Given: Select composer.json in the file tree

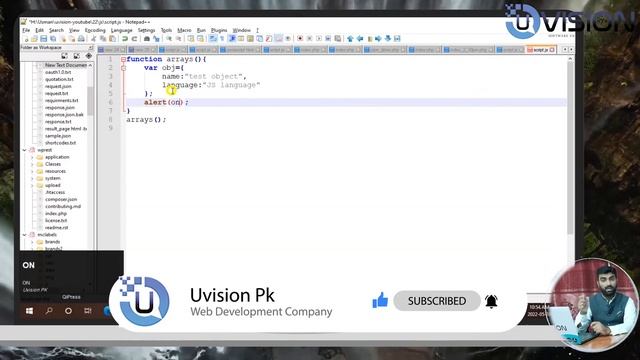Looking at the screenshot, I should (x=61, y=200).
